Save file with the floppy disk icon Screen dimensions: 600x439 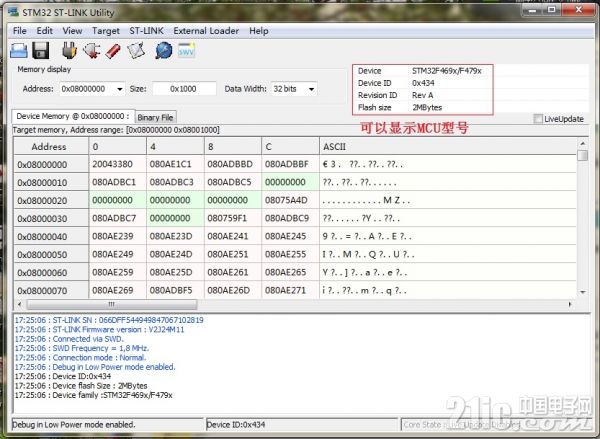pos(41,51)
